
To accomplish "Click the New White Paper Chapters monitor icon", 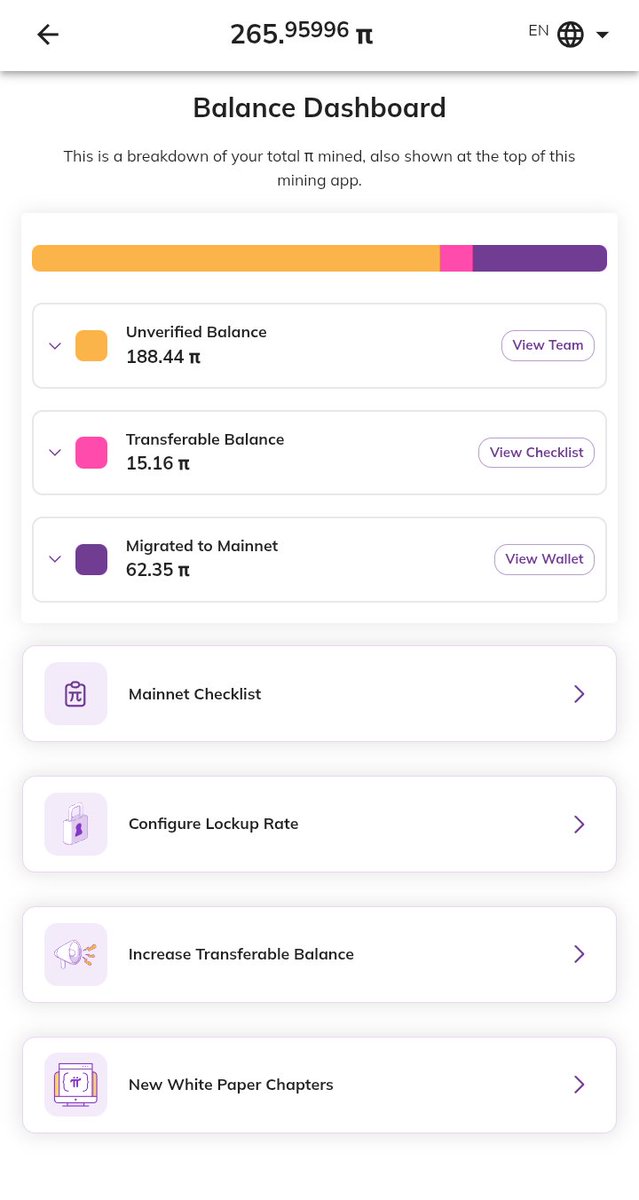I will (x=75, y=1084).
